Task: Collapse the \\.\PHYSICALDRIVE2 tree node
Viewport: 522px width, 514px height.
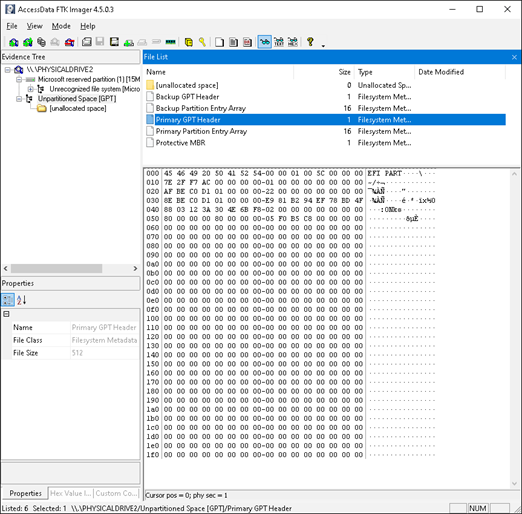Action: pos(8,70)
